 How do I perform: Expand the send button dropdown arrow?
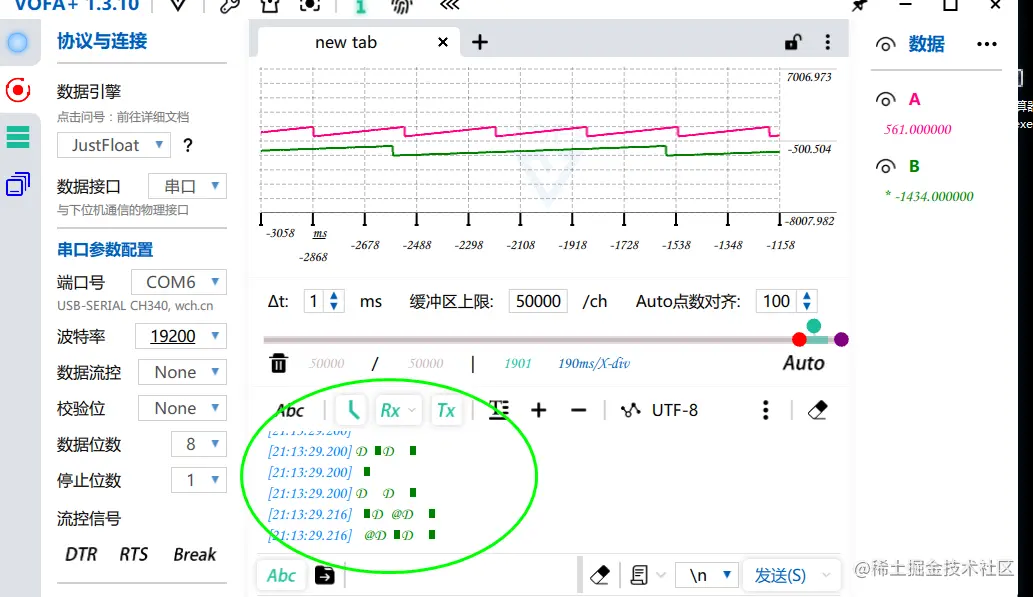(x=826, y=575)
